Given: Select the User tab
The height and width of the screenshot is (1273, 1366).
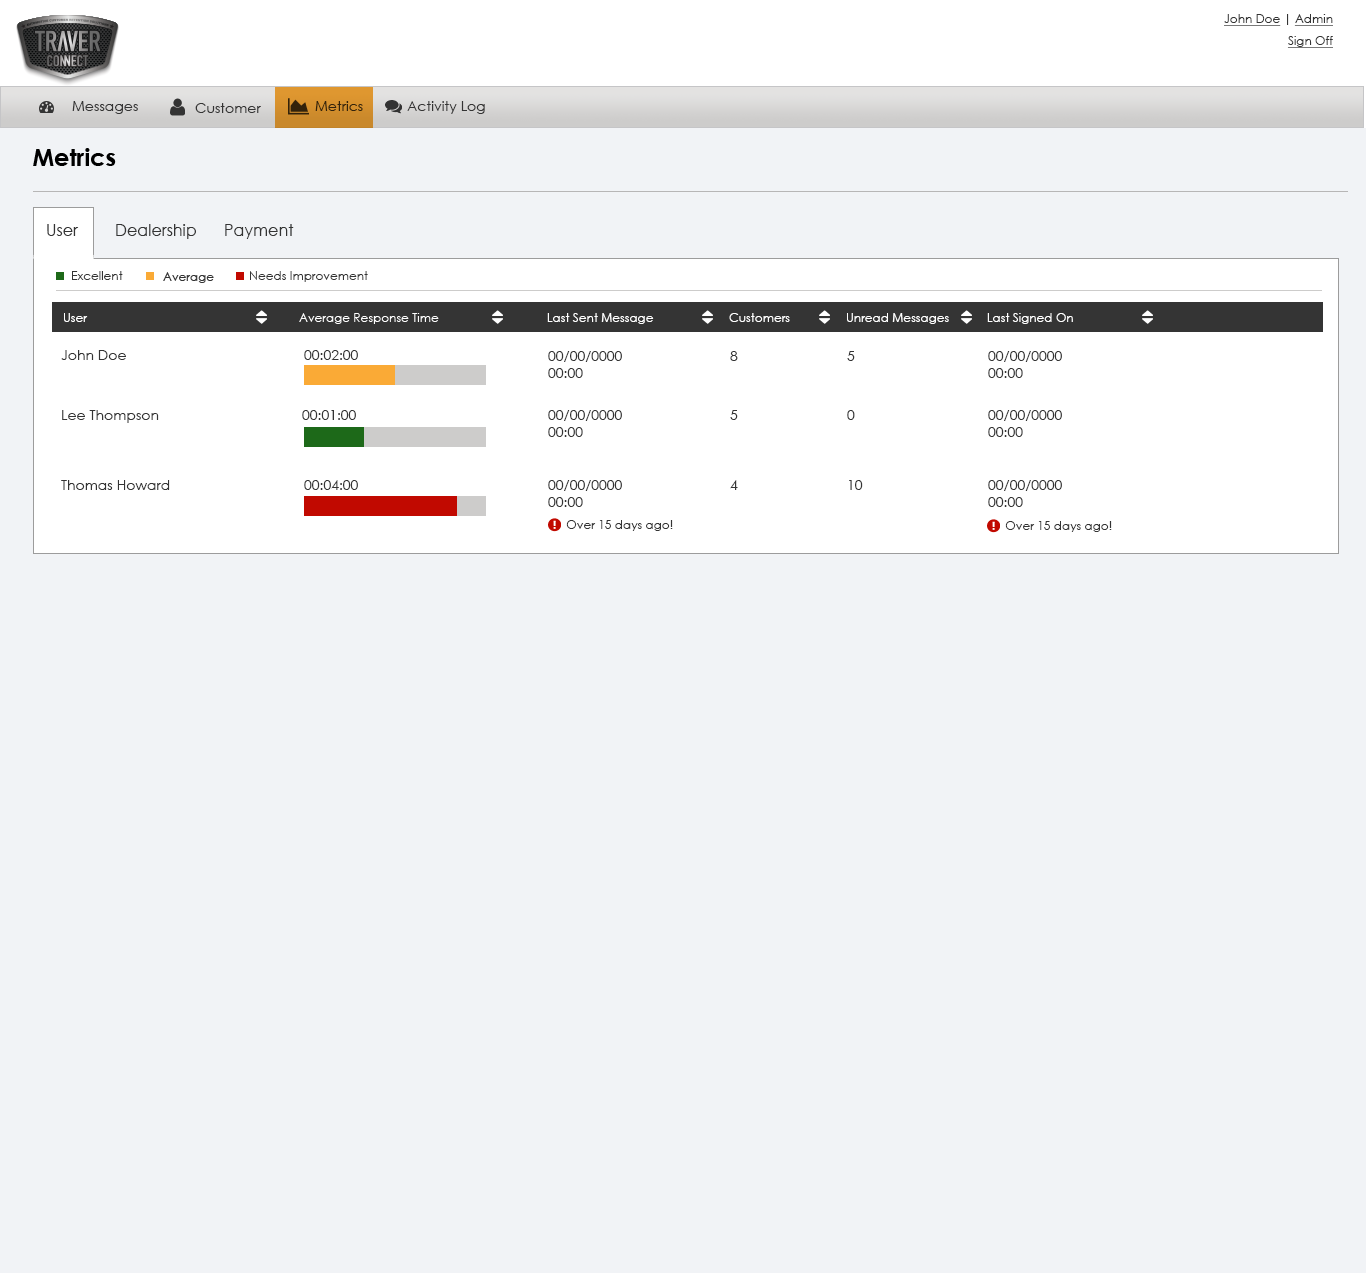Looking at the screenshot, I should point(62,231).
